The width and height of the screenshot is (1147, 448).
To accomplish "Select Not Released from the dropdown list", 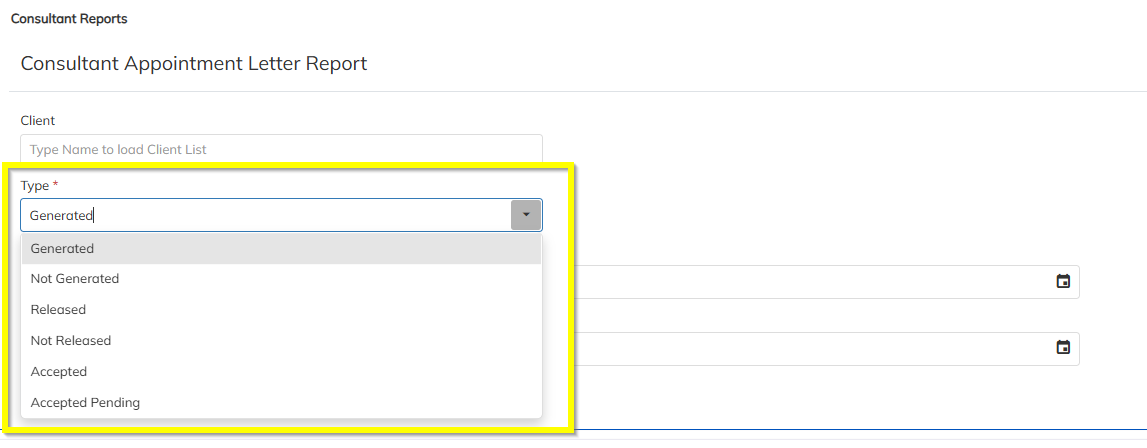I will [x=71, y=341].
